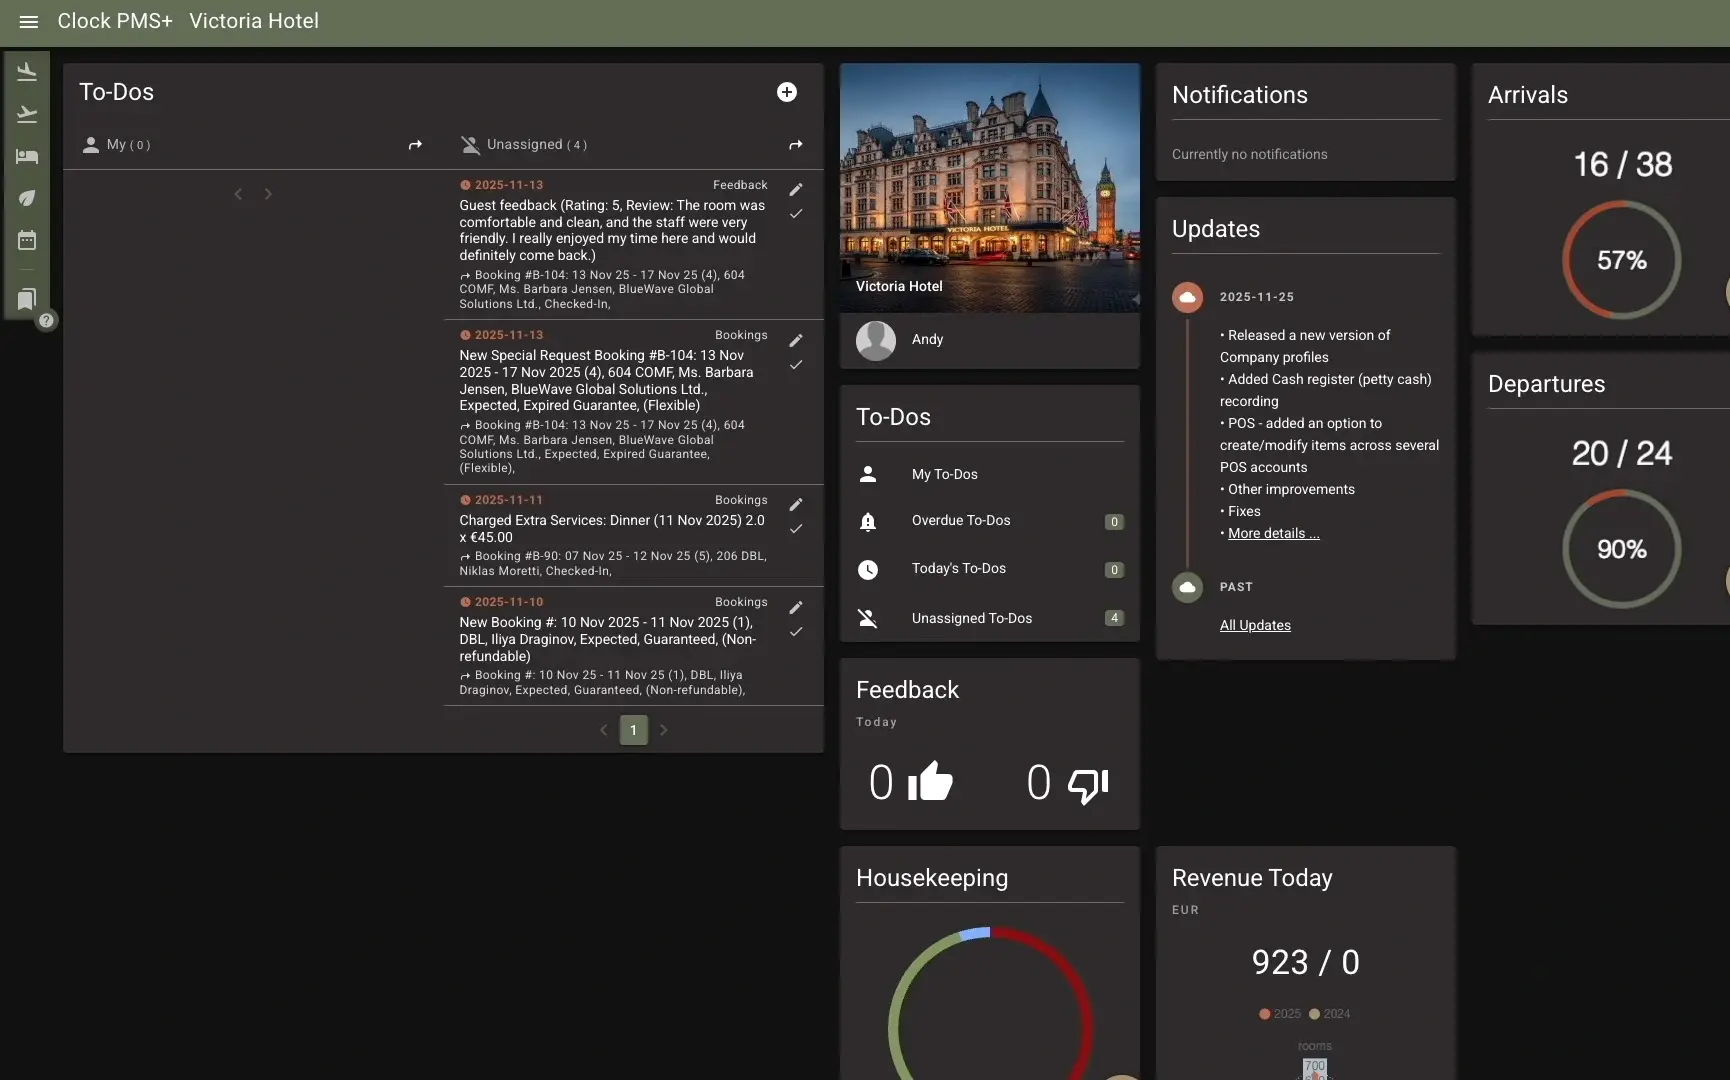
Task: Mark Charged Extra Services to-do complete
Action: click(796, 529)
